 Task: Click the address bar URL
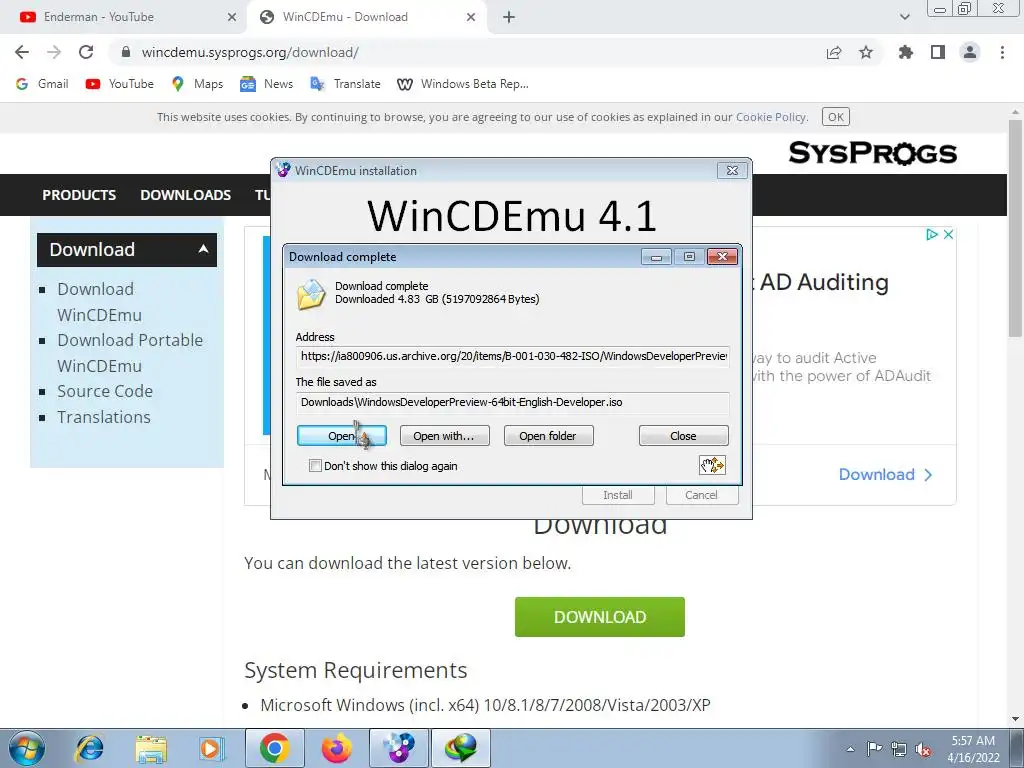[x=249, y=52]
